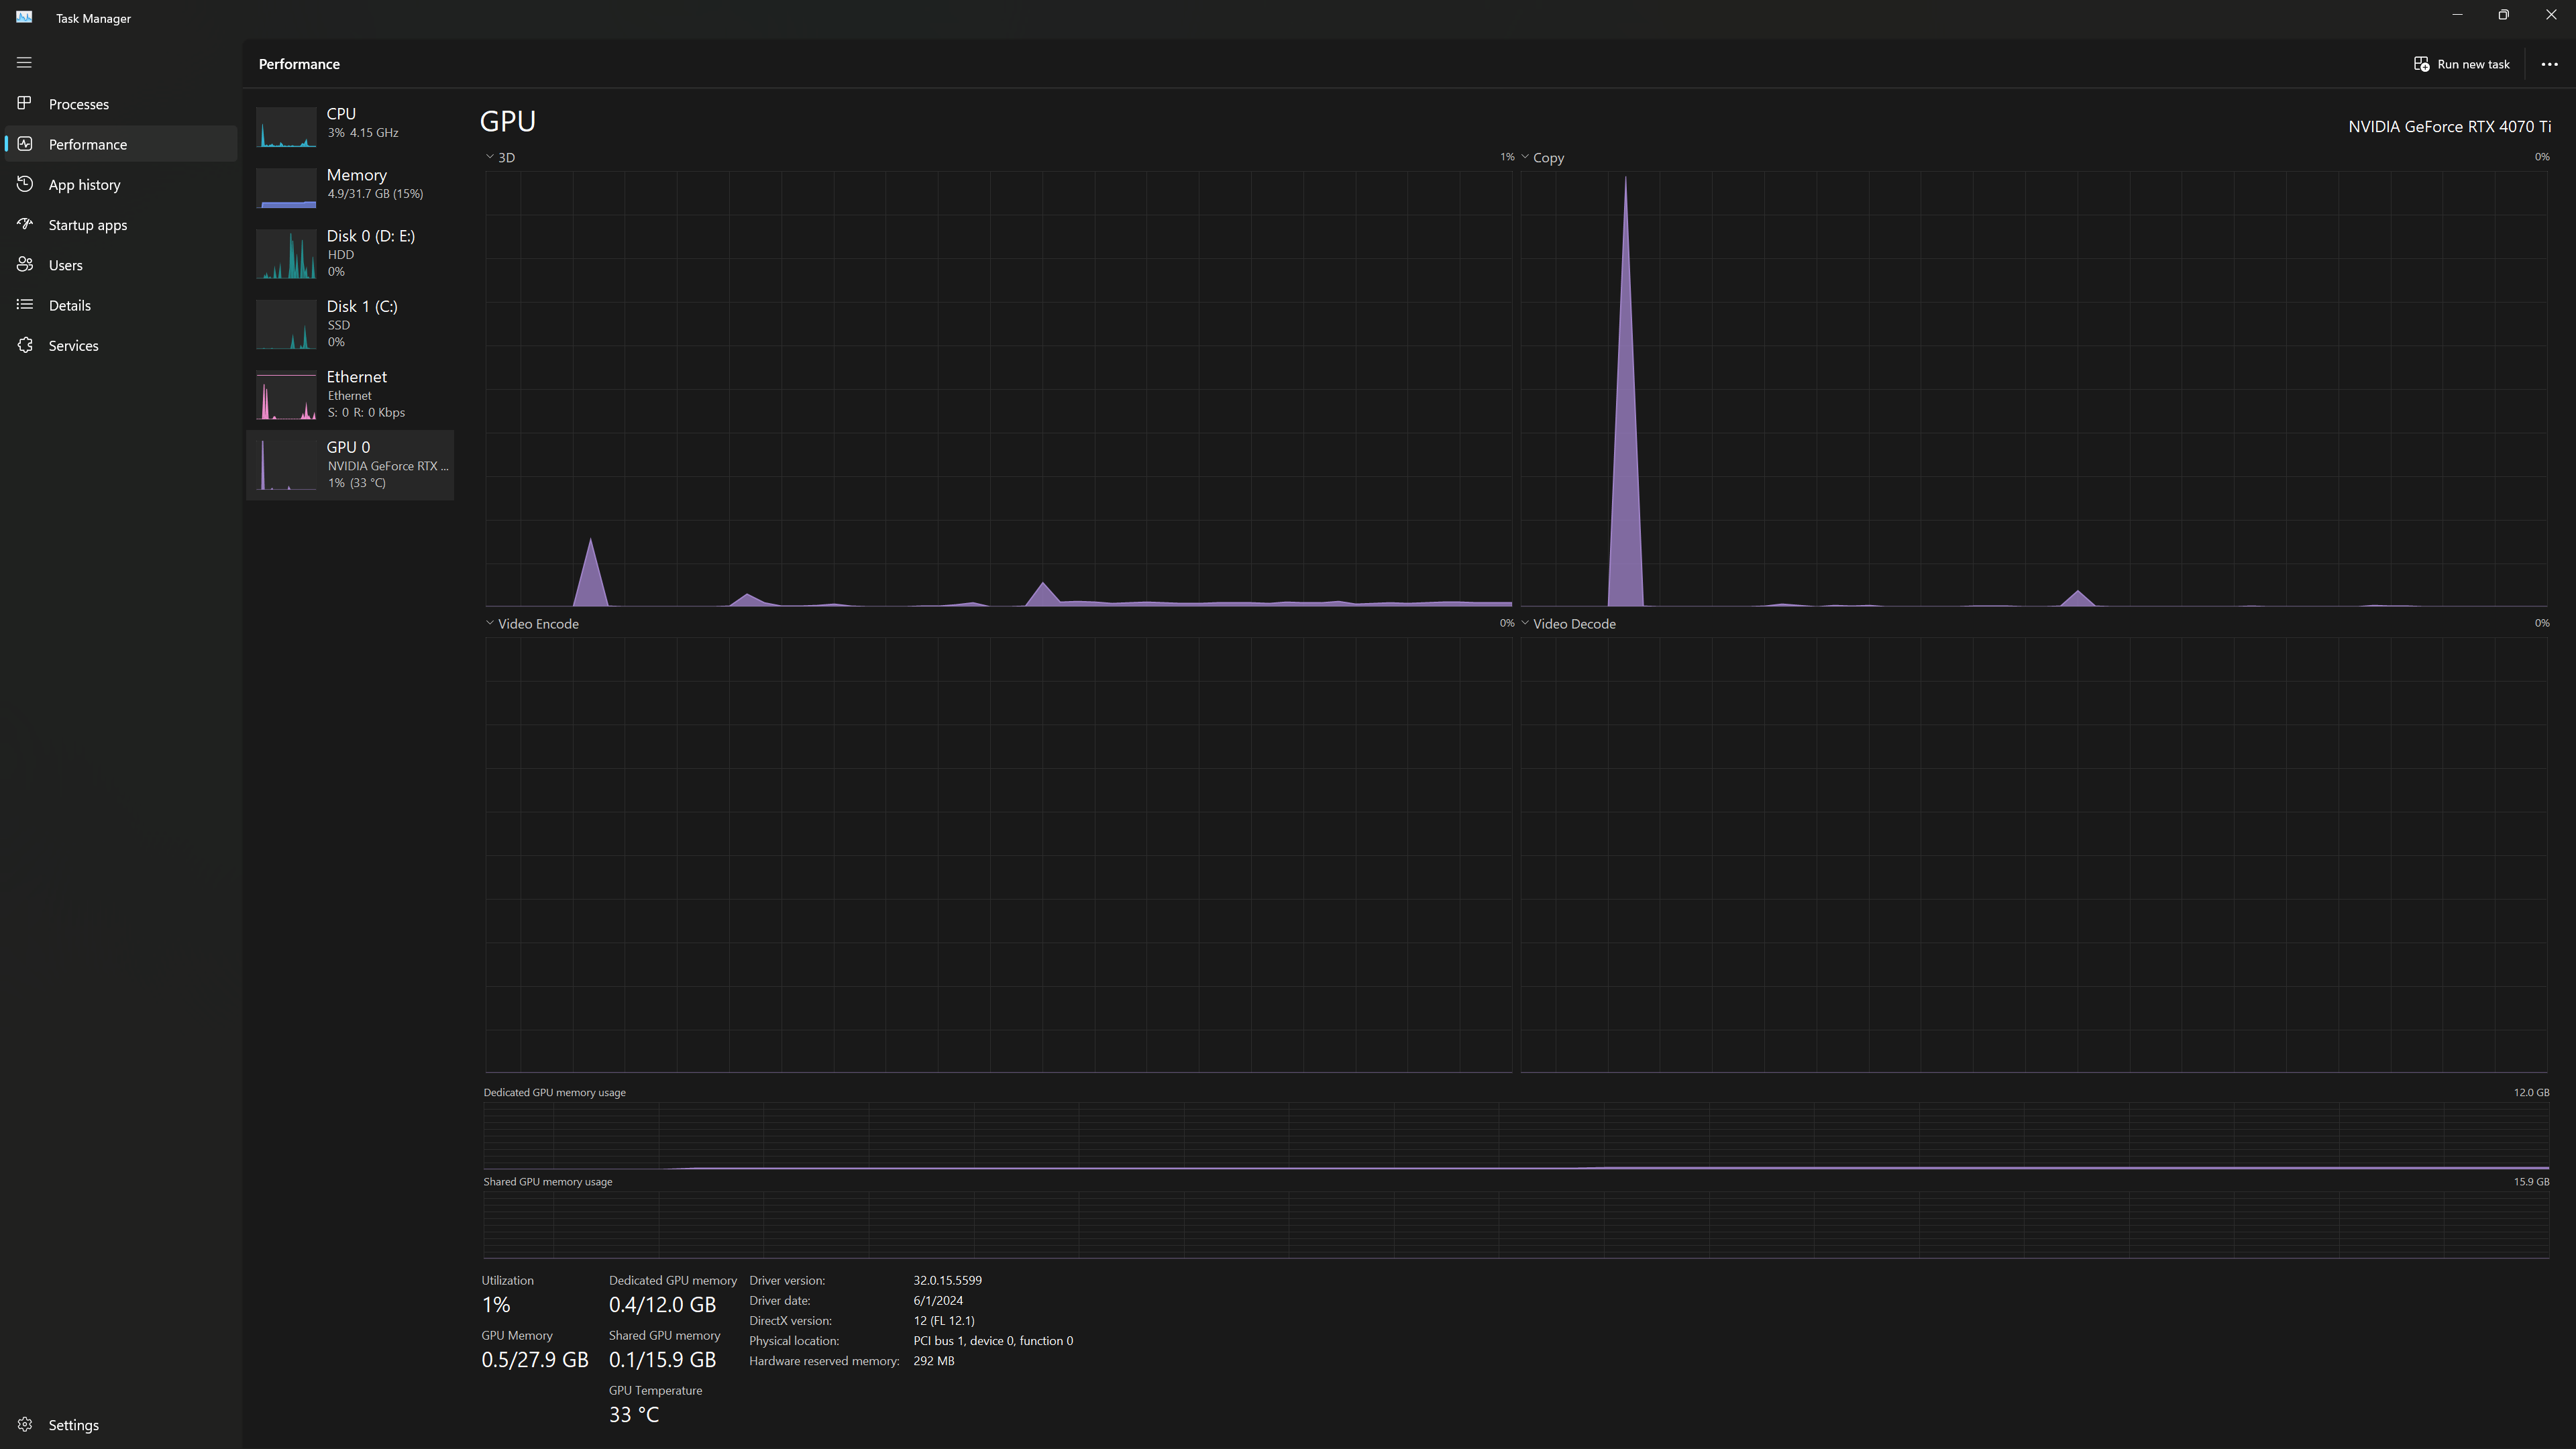Click the three-dot more options button
The width and height of the screenshot is (2576, 1449).
pos(2549,64)
